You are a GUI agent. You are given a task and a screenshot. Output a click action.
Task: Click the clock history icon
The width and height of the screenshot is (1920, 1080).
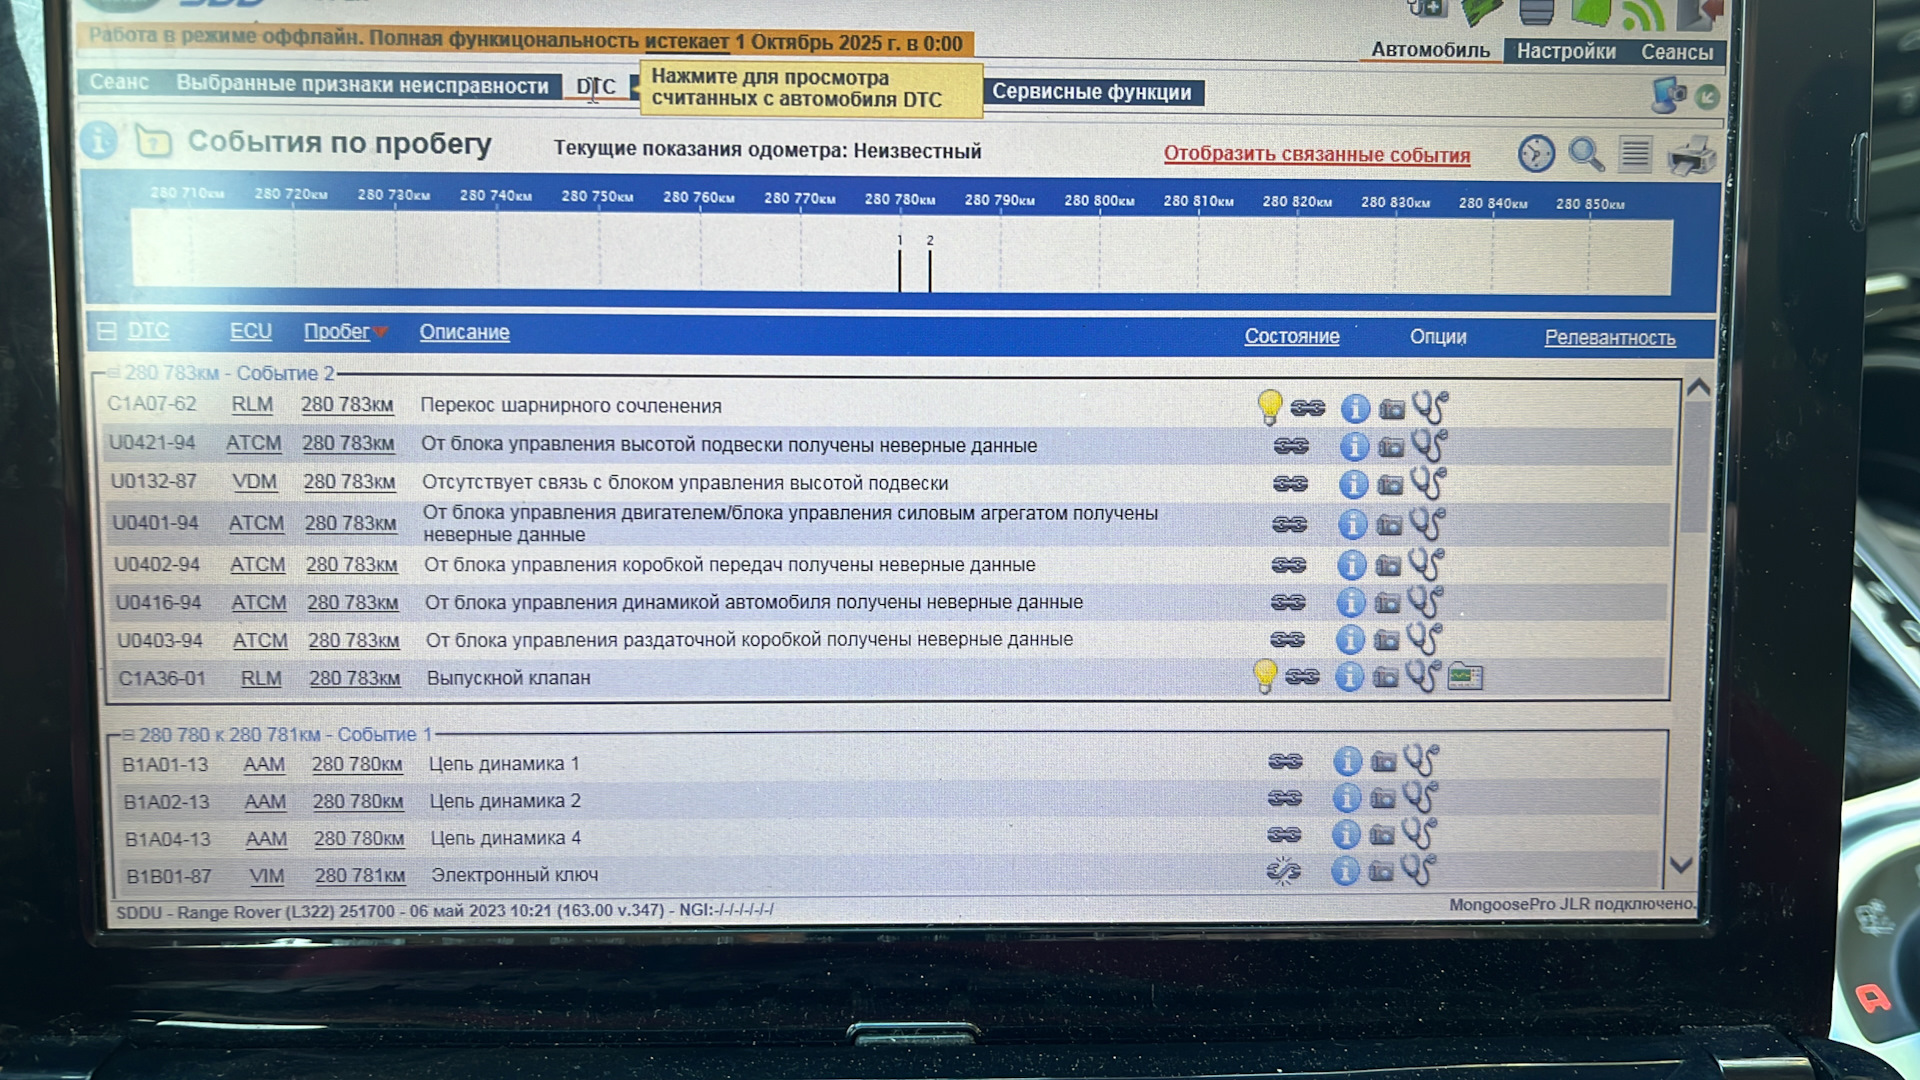click(1536, 154)
